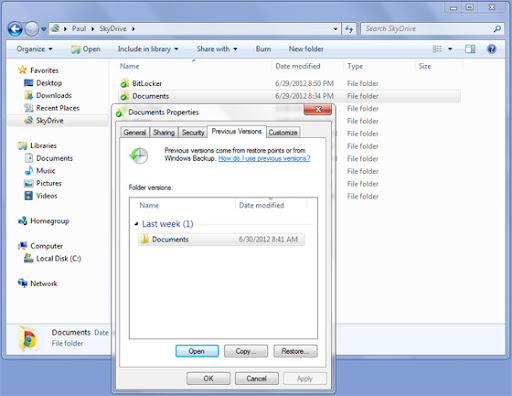This screenshot has height=396, width=512.
Task: Click the BitLocker date 6/29/2012 8:50 PM
Action: click(x=304, y=83)
